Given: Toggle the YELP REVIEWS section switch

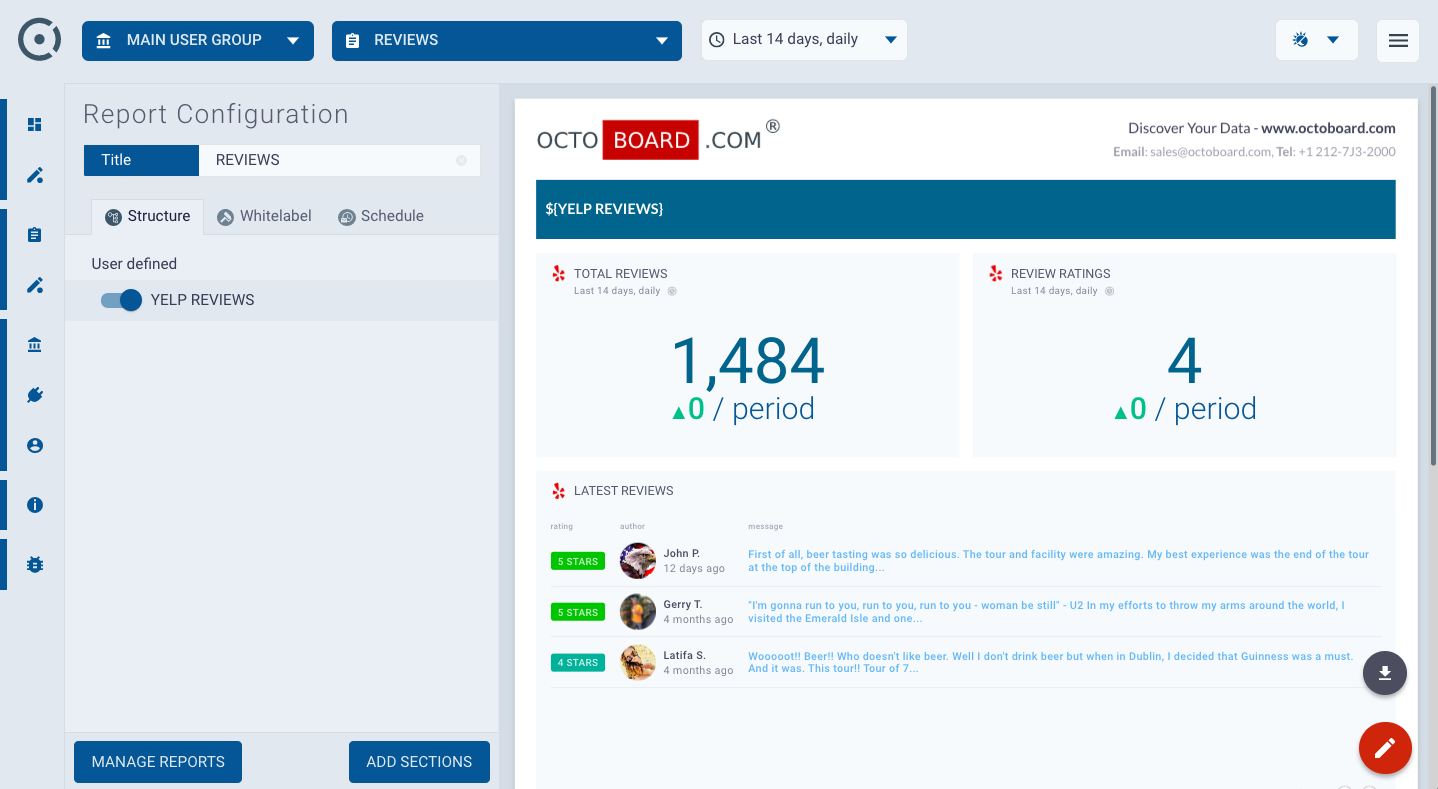Looking at the screenshot, I should (121, 300).
